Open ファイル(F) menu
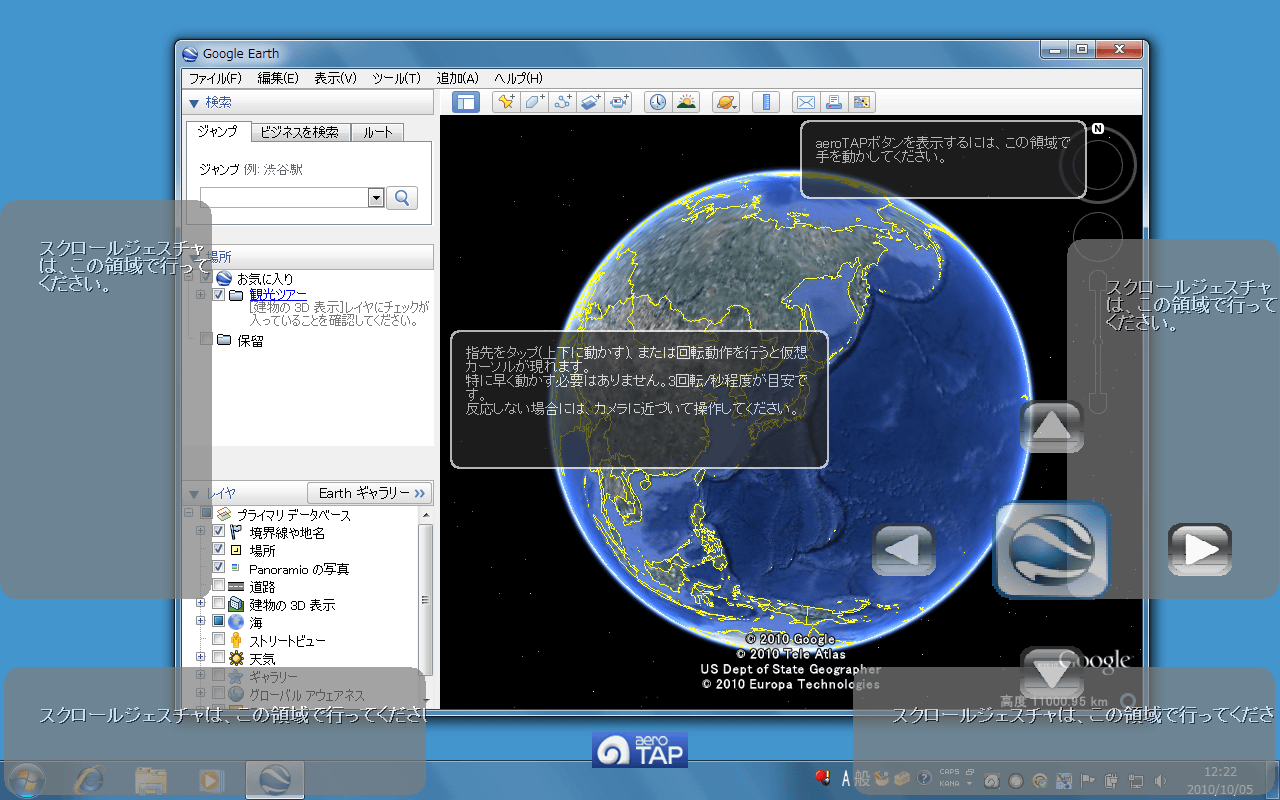Image resolution: width=1280 pixels, height=800 pixels. (215, 78)
